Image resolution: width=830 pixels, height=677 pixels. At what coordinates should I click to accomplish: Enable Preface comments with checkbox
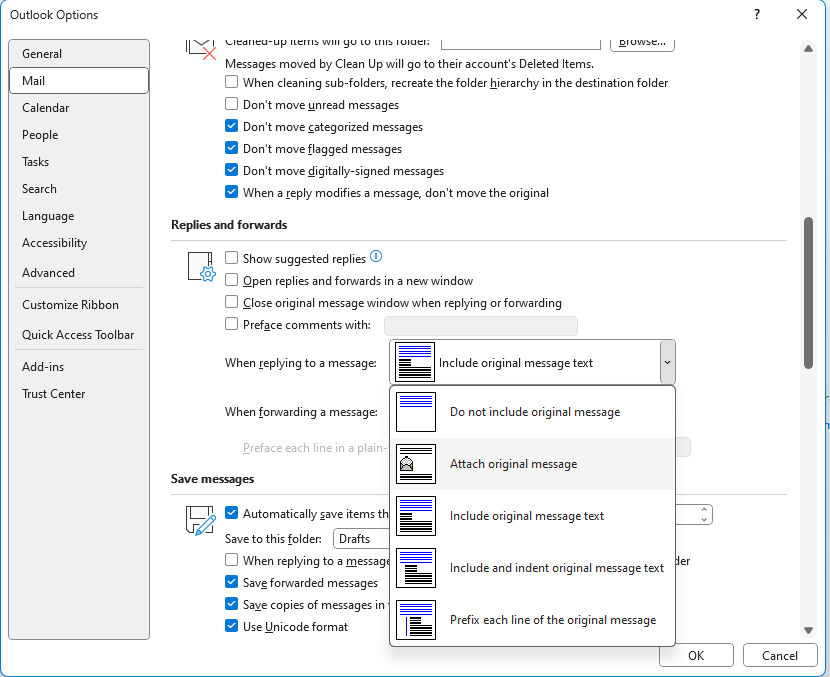pyautogui.click(x=231, y=323)
